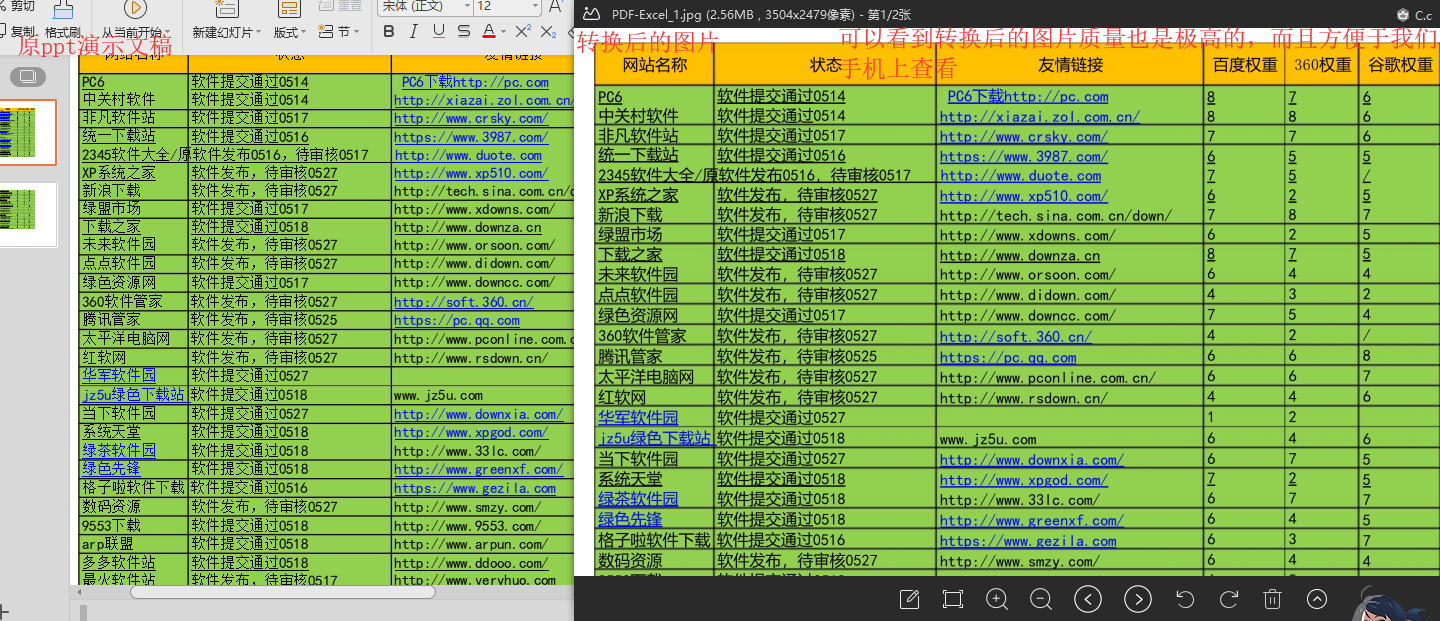
Task: Toggle strikethrough formatting
Action: coord(464,31)
